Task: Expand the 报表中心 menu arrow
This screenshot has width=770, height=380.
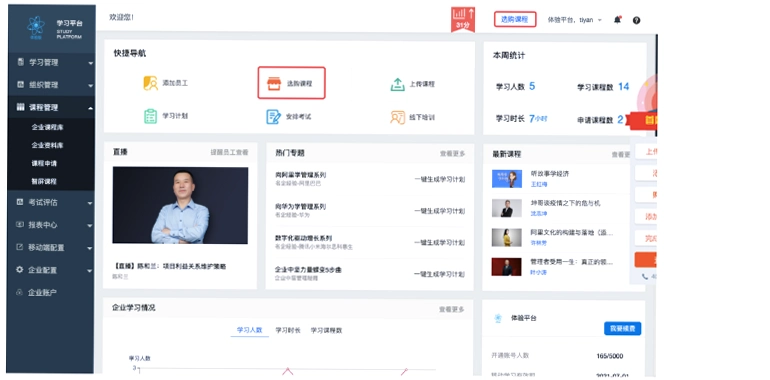Action: (x=90, y=225)
